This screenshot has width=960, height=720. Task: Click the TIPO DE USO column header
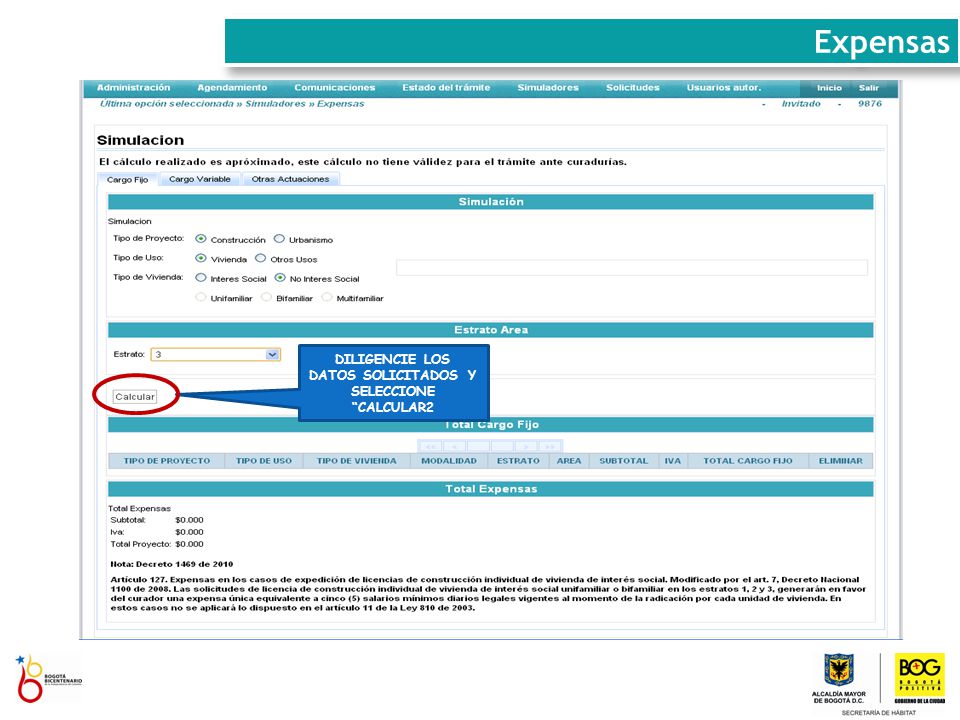click(264, 461)
